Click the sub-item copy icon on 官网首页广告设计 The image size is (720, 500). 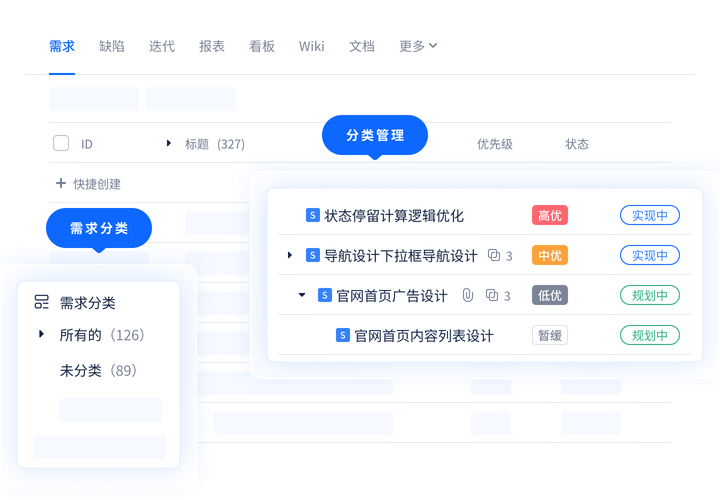[492, 295]
